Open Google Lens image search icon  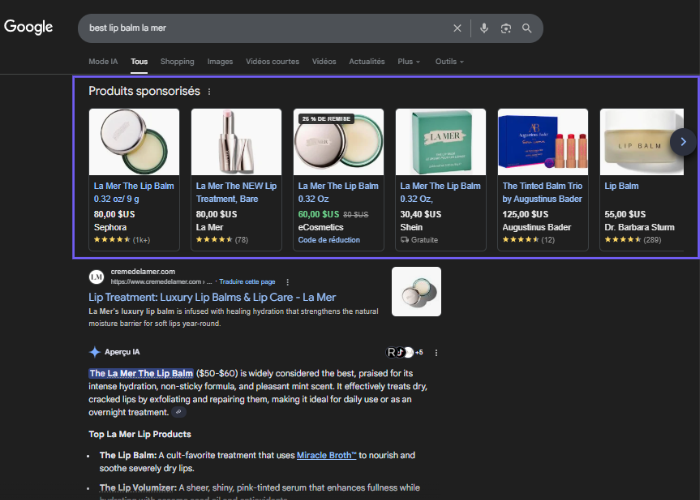(x=506, y=28)
